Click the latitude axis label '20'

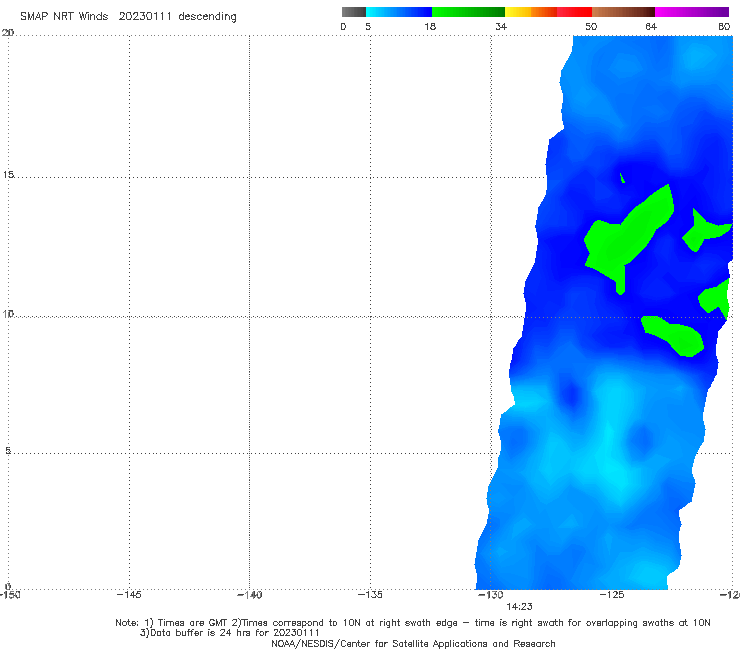tap(8, 33)
